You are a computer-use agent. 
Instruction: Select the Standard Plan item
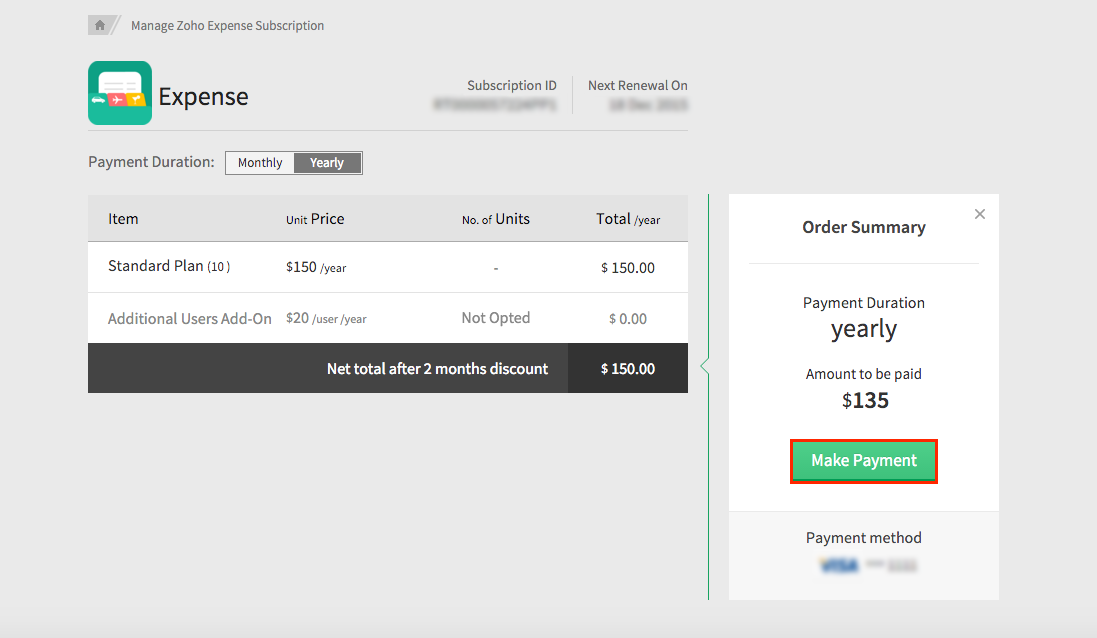(169, 267)
